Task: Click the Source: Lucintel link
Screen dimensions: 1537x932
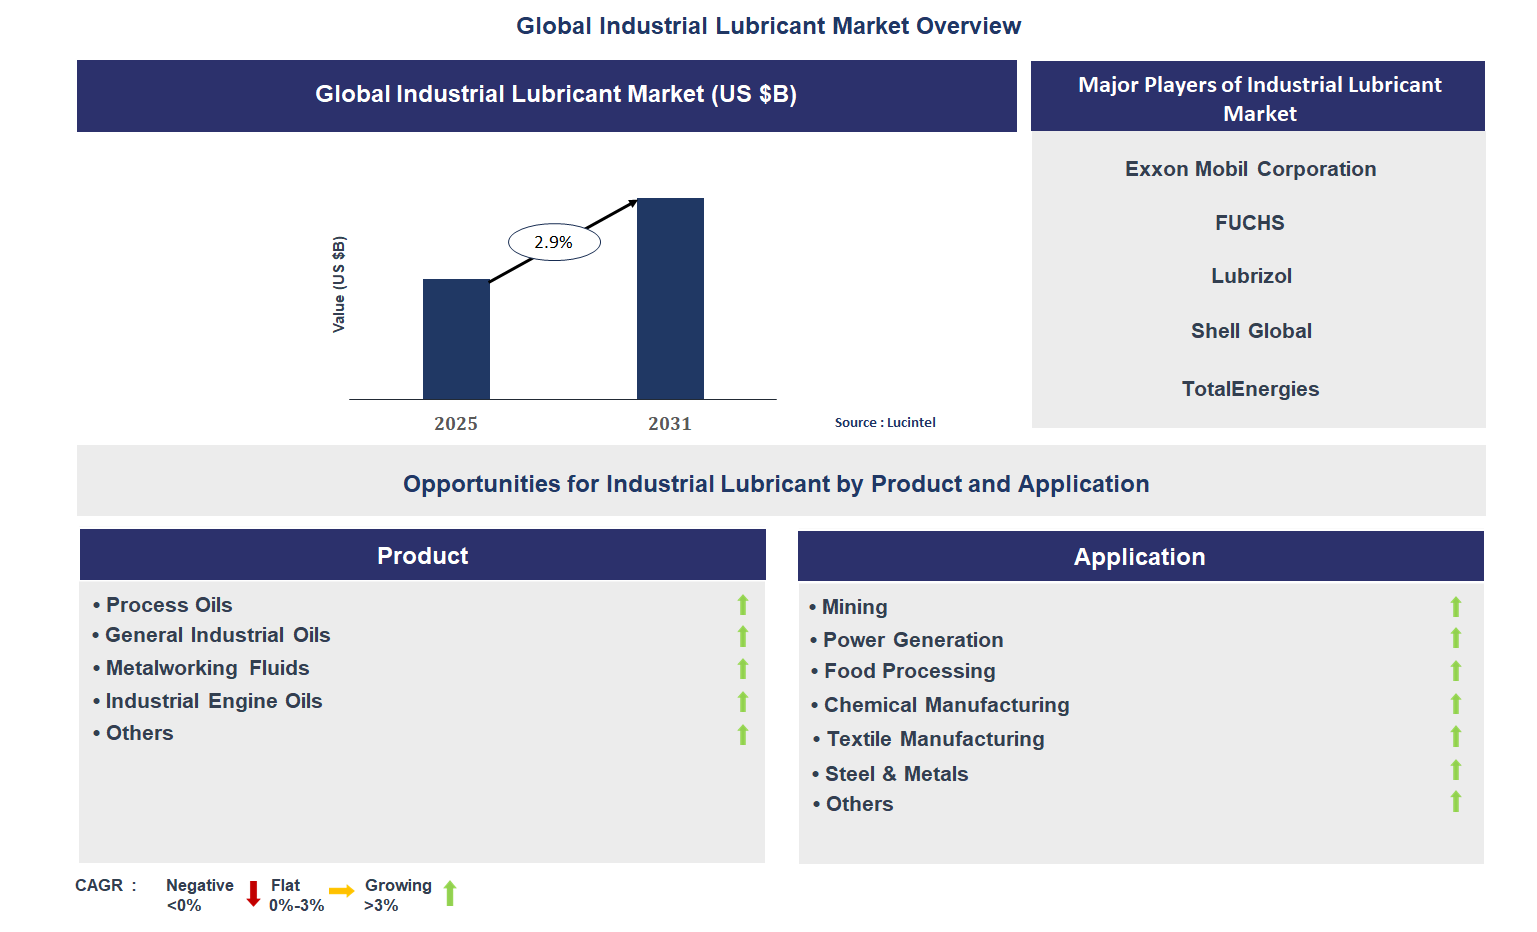Action: [x=885, y=422]
